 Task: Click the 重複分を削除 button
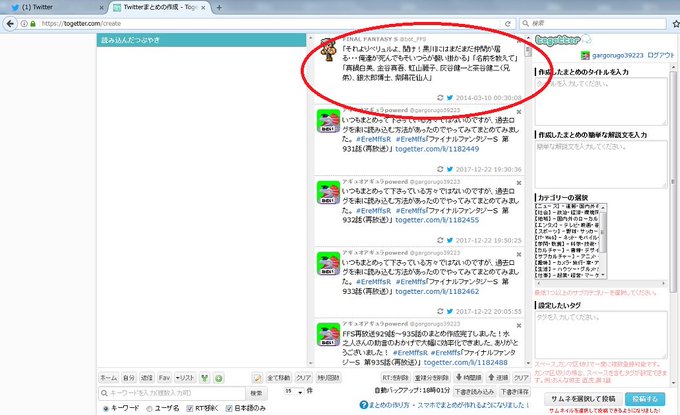click(x=432, y=378)
